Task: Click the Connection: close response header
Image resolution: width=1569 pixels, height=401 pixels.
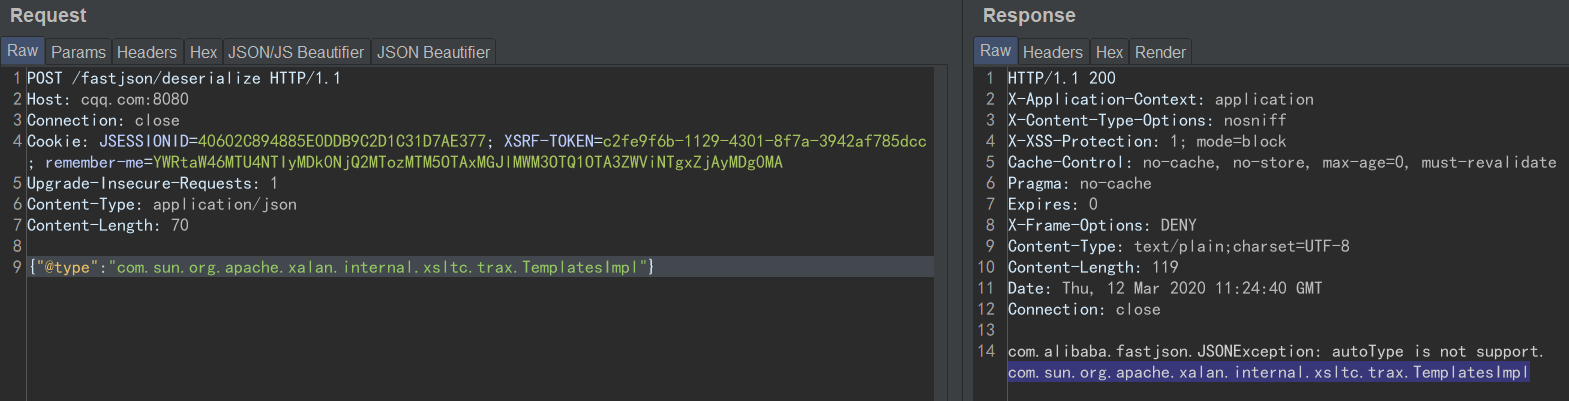Action: 1084,309
